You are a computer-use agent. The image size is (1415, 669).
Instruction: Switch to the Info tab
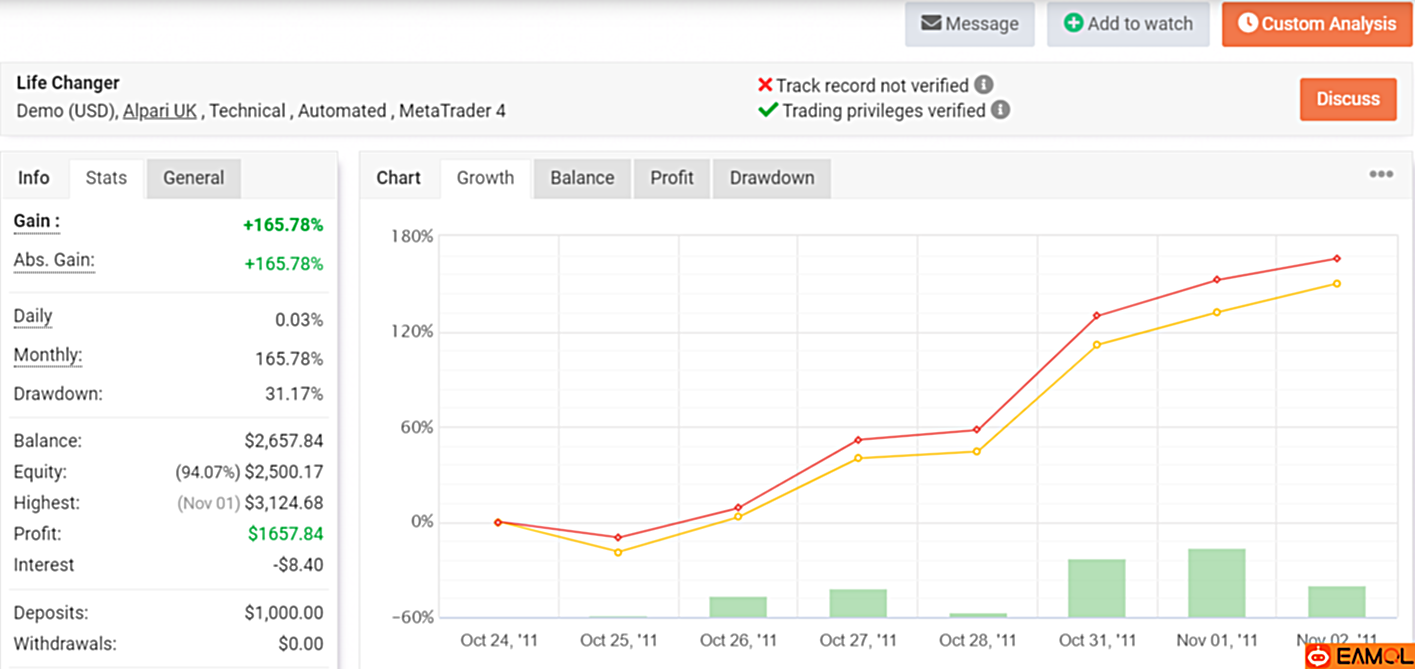(x=34, y=178)
